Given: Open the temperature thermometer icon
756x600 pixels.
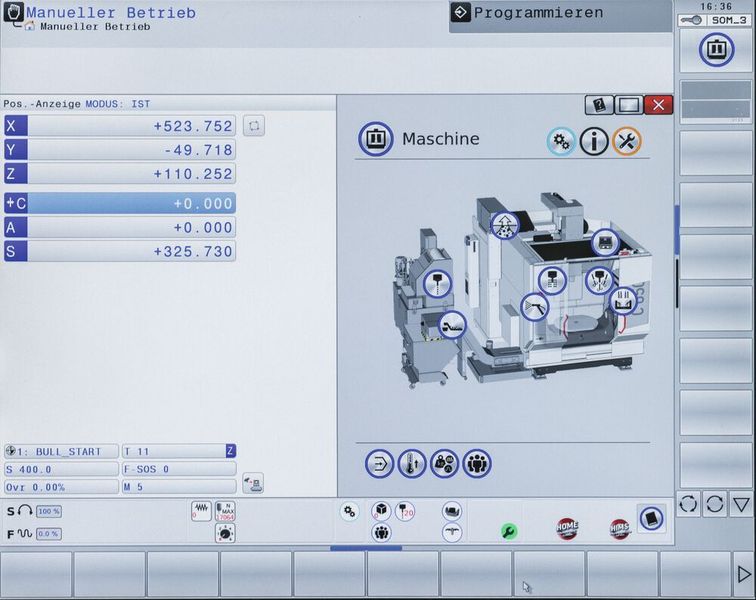Looking at the screenshot, I should [x=412, y=463].
